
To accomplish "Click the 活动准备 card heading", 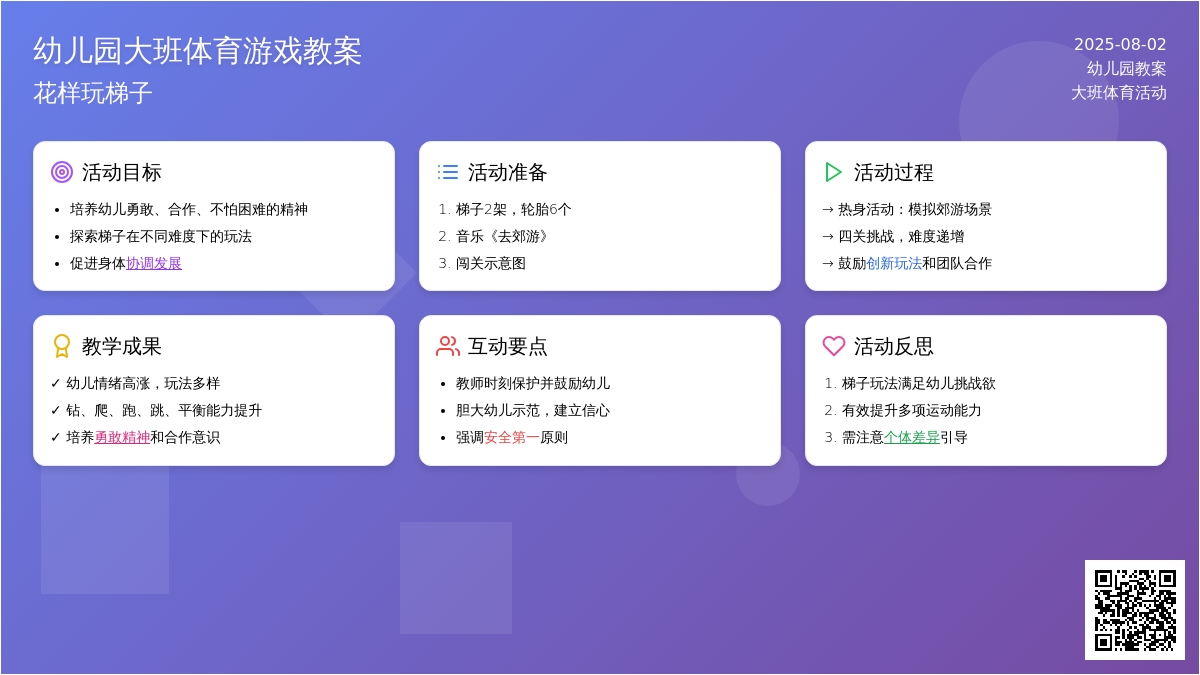I will tap(508, 172).
